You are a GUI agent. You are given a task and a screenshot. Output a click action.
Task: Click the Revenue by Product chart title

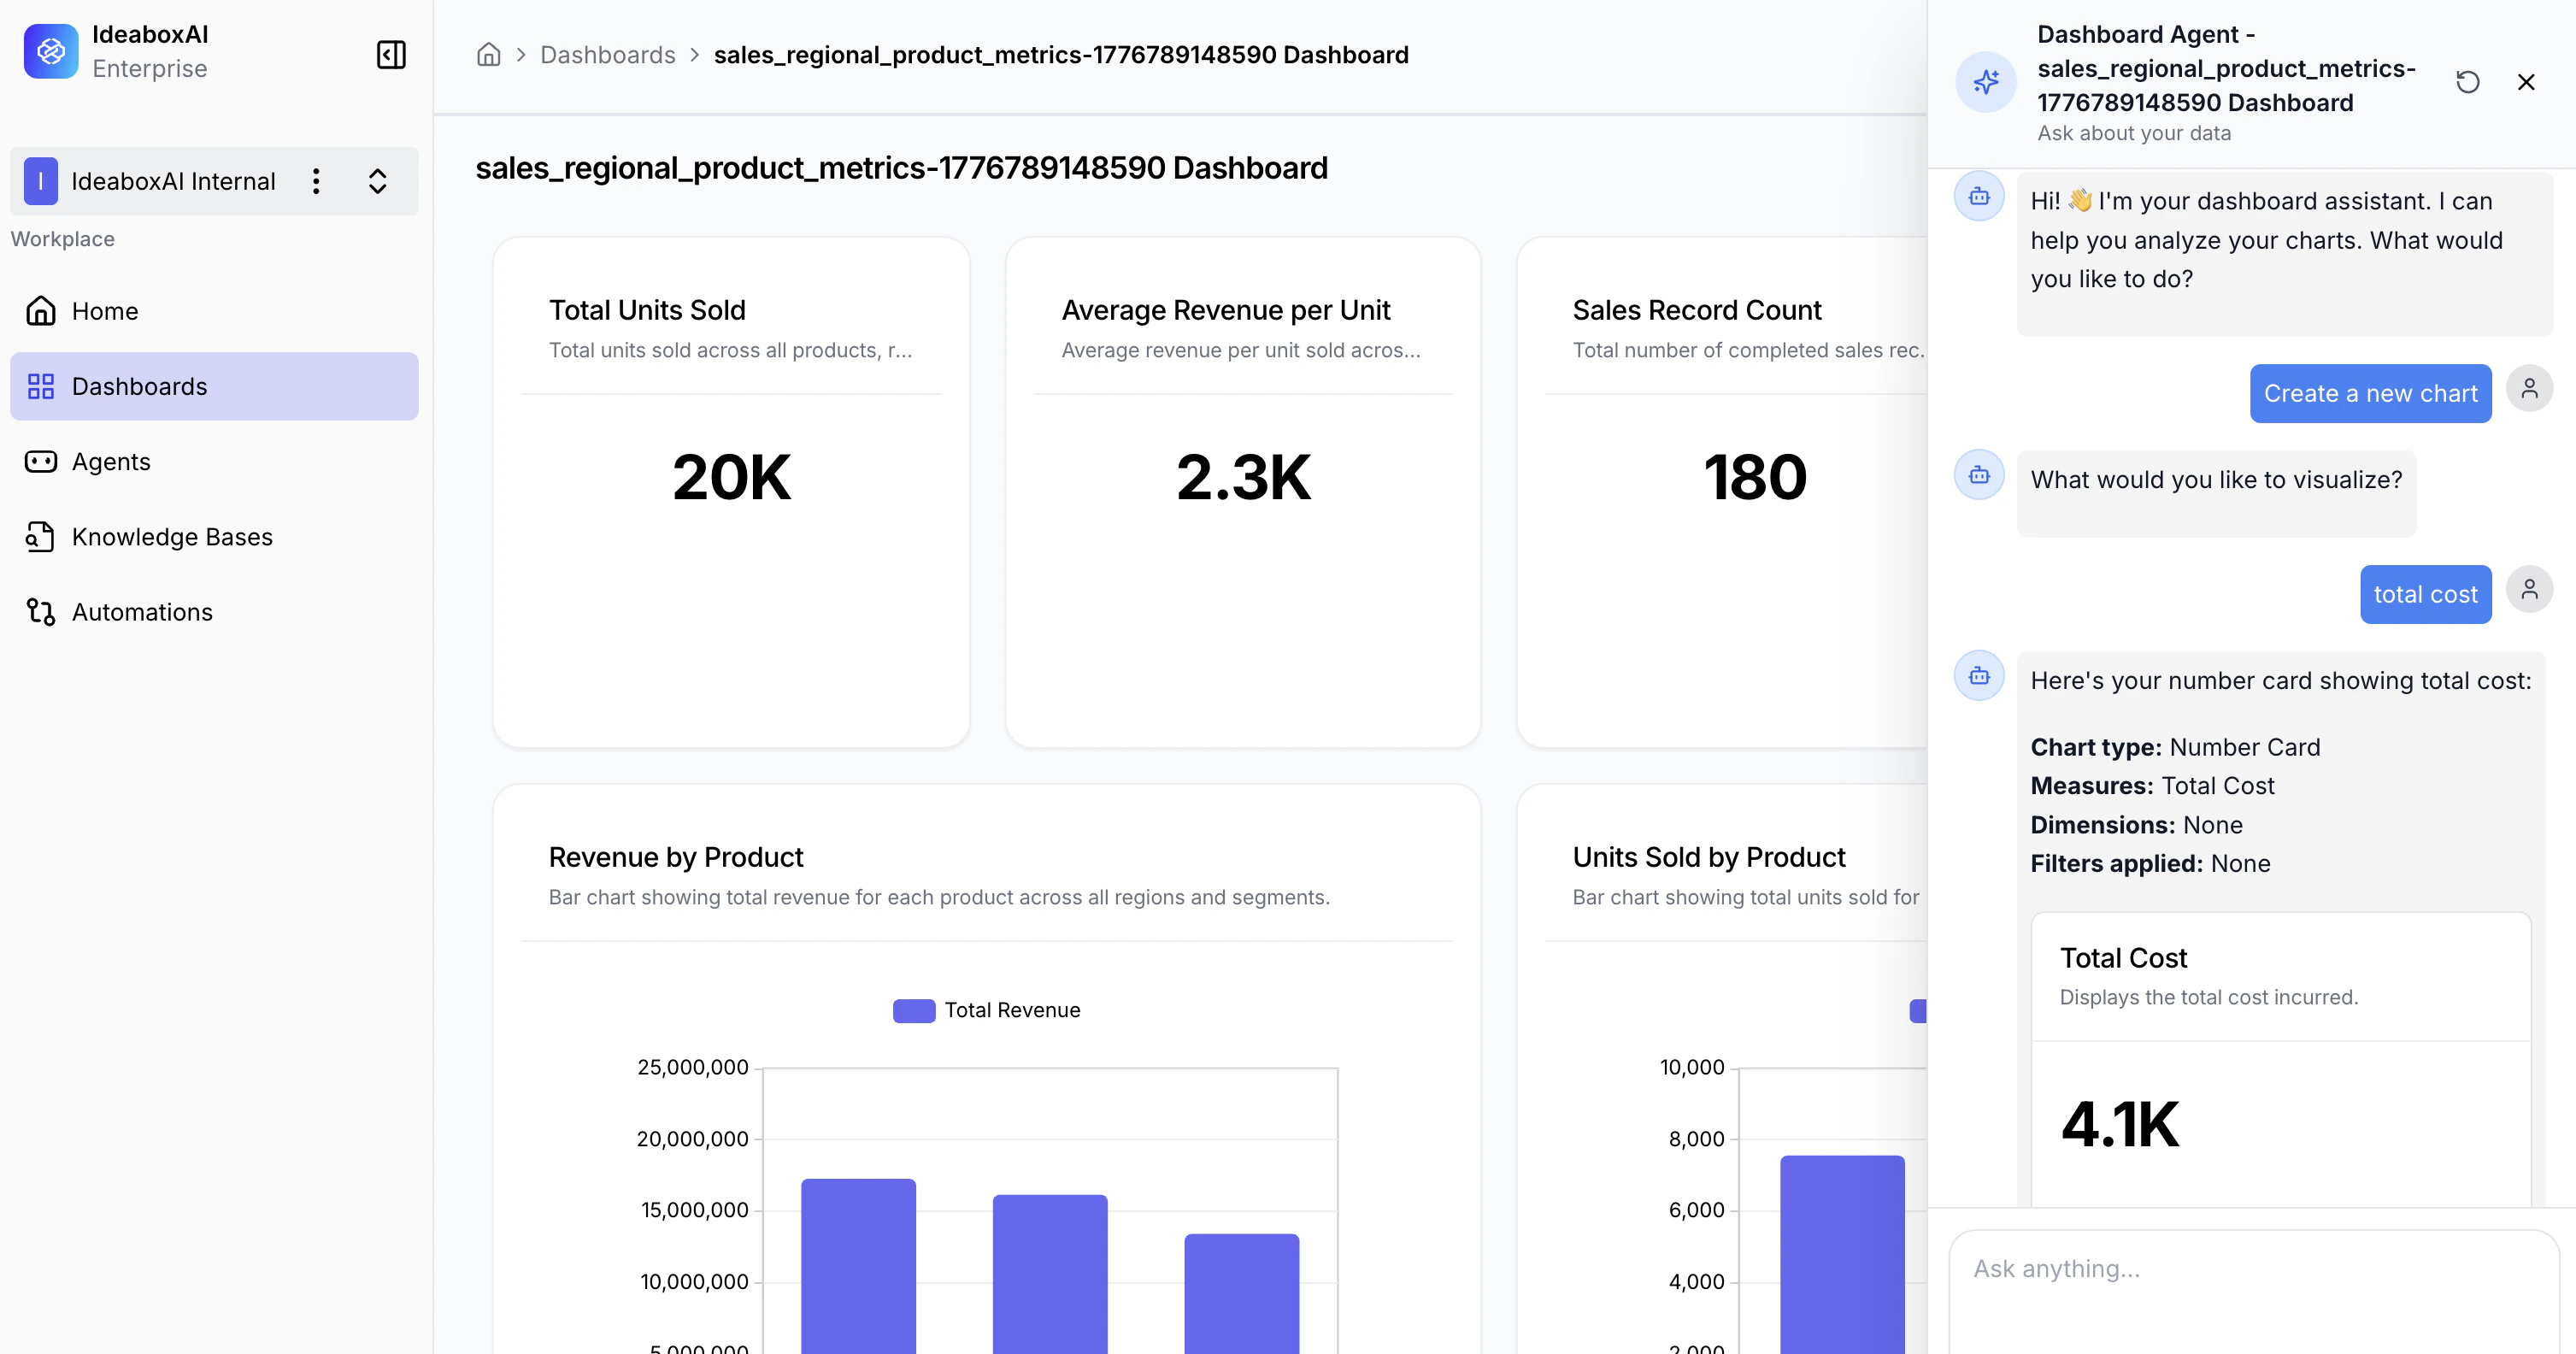(676, 857)
